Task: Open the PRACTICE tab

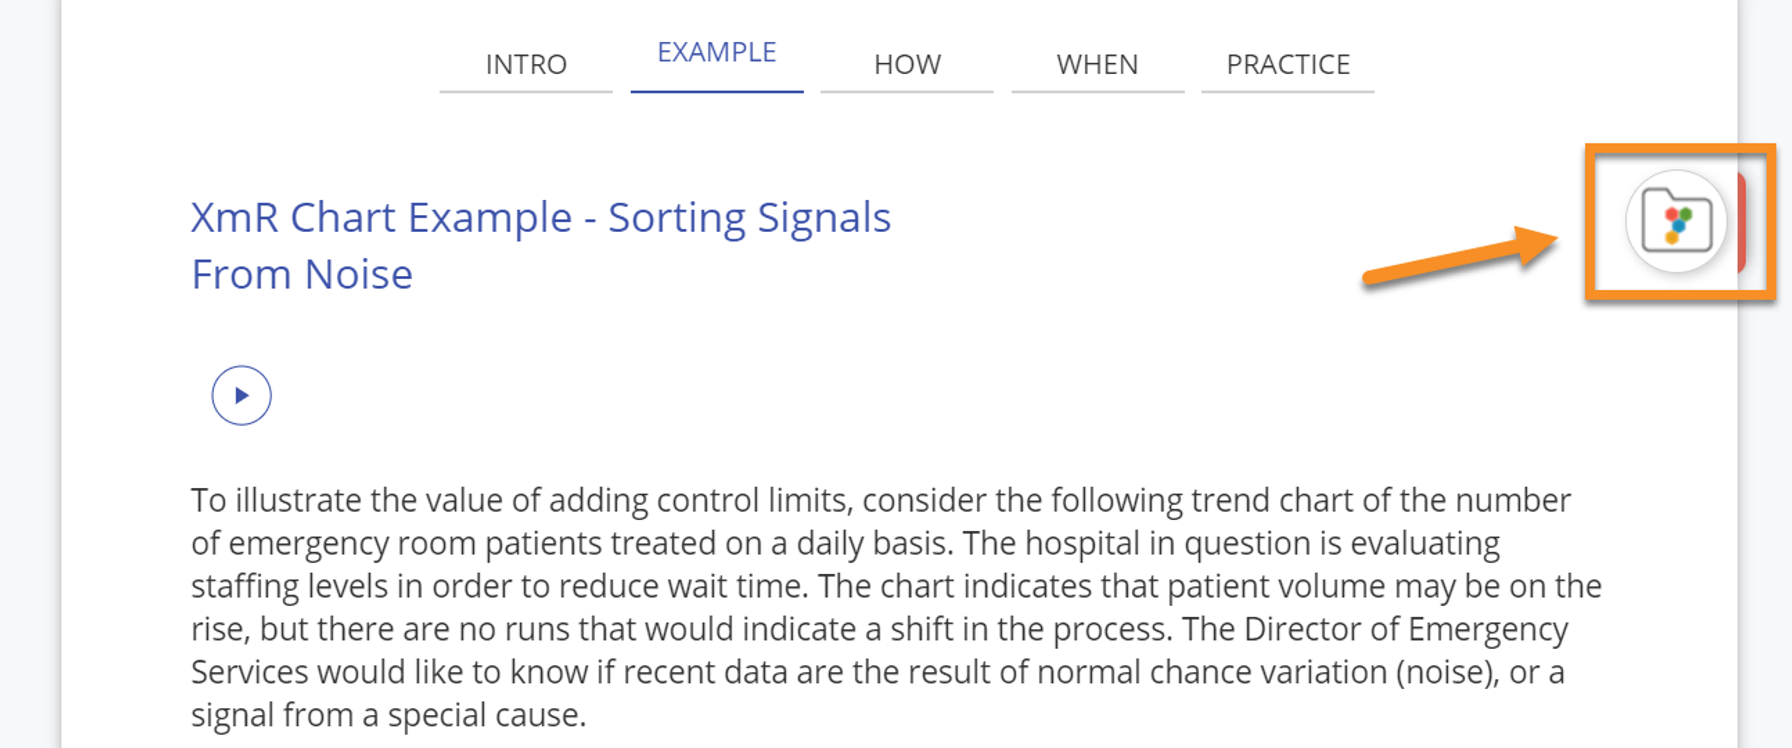Action: pyautogui.click(x=1288, y=65)
